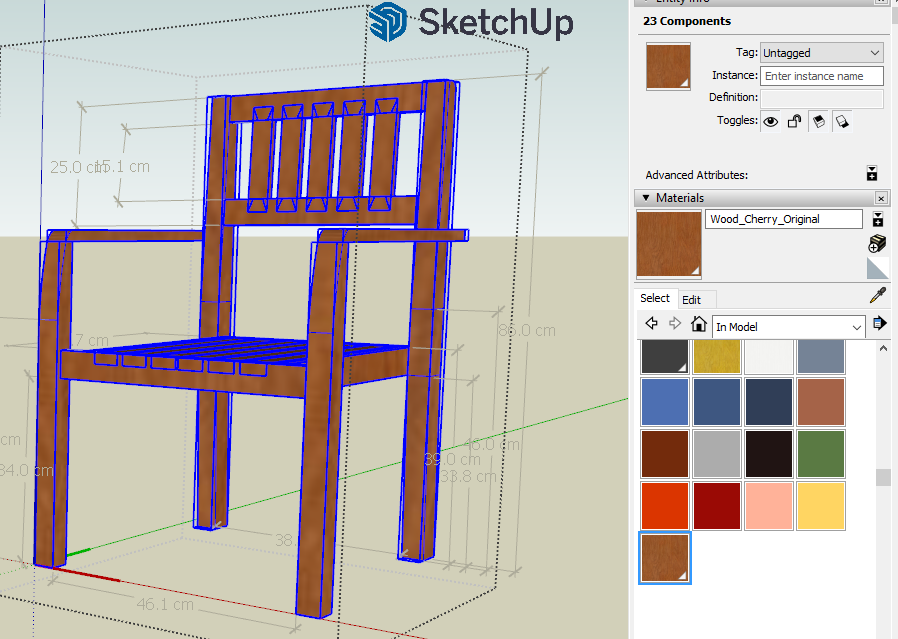The height and width of the screenshot is (639, 898).
Task: Toggle the Hidden eye icon
Action: [771, 121]
